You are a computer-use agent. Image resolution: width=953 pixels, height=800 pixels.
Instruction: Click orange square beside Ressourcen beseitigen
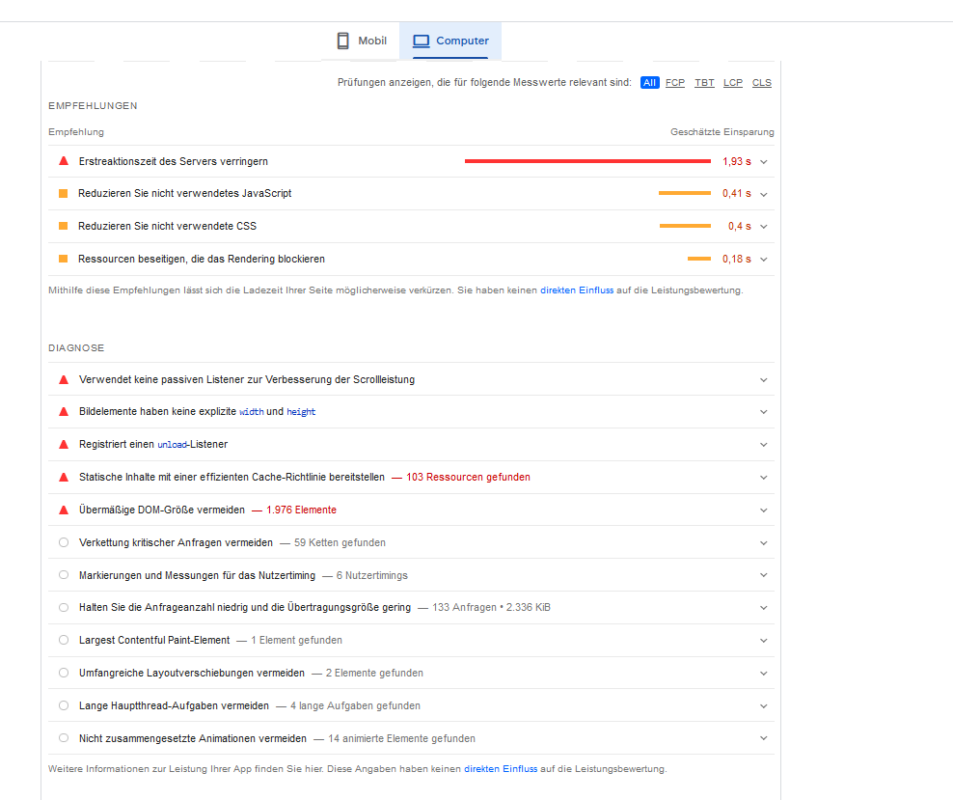click(x=63, y=259)
